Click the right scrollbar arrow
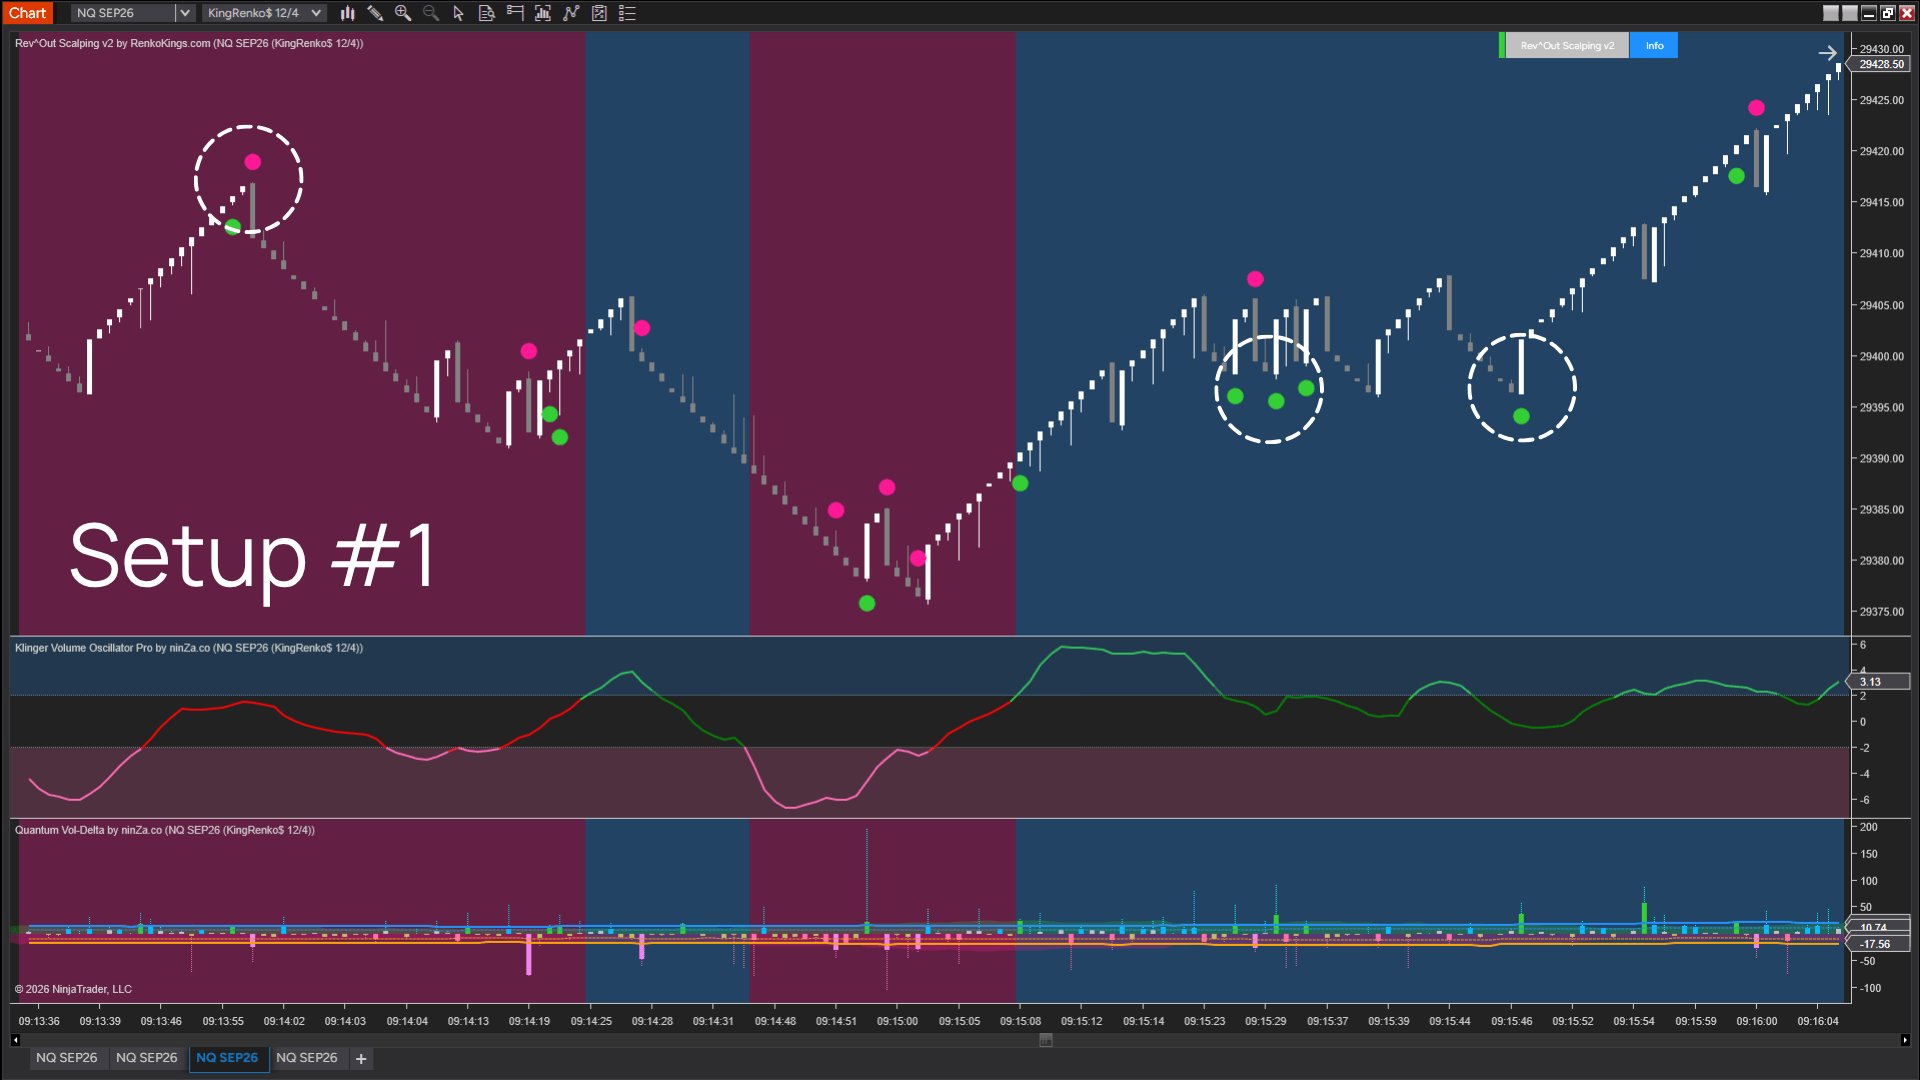Viewport: 1920px width, 1080px height. (x=1905, y=1040)
